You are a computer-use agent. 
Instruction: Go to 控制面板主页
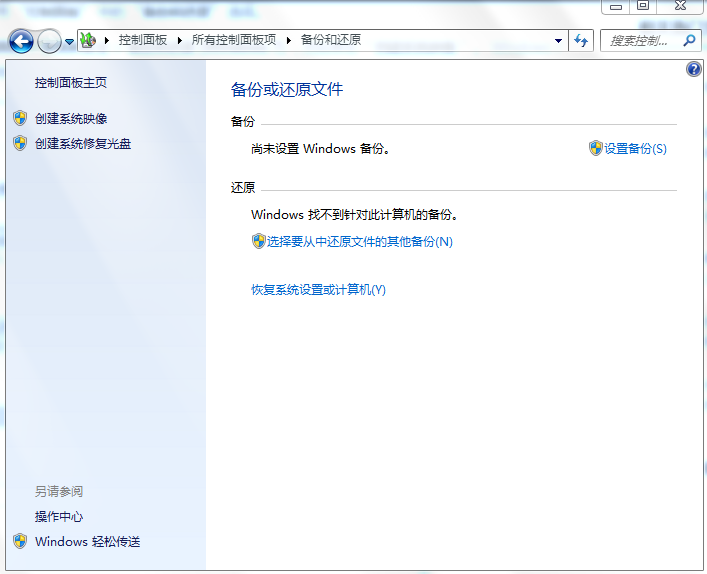click(71, 83)
